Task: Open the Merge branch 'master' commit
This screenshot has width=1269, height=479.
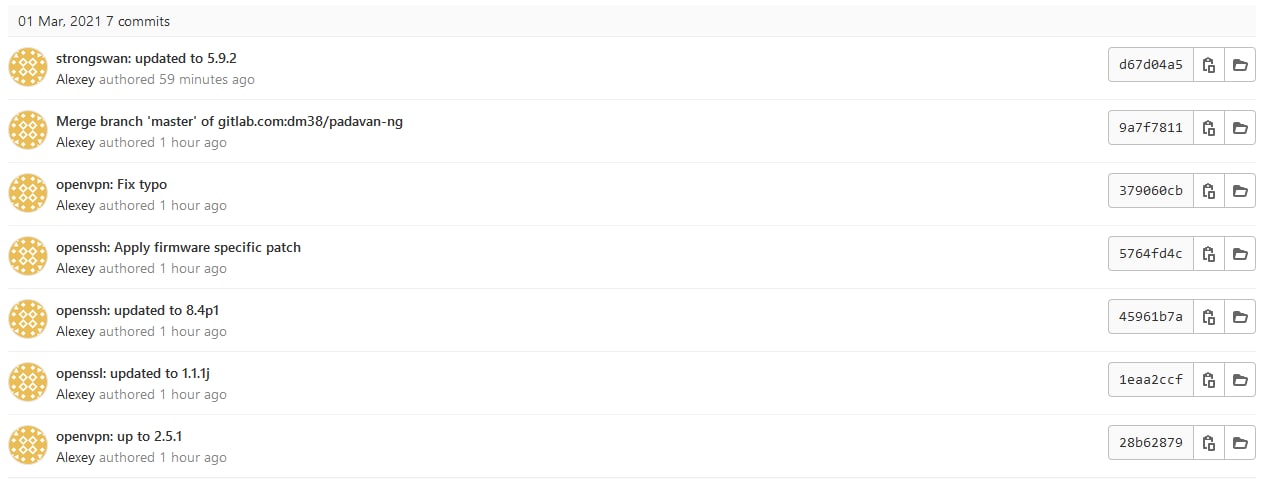Action: tap(229, 121)
